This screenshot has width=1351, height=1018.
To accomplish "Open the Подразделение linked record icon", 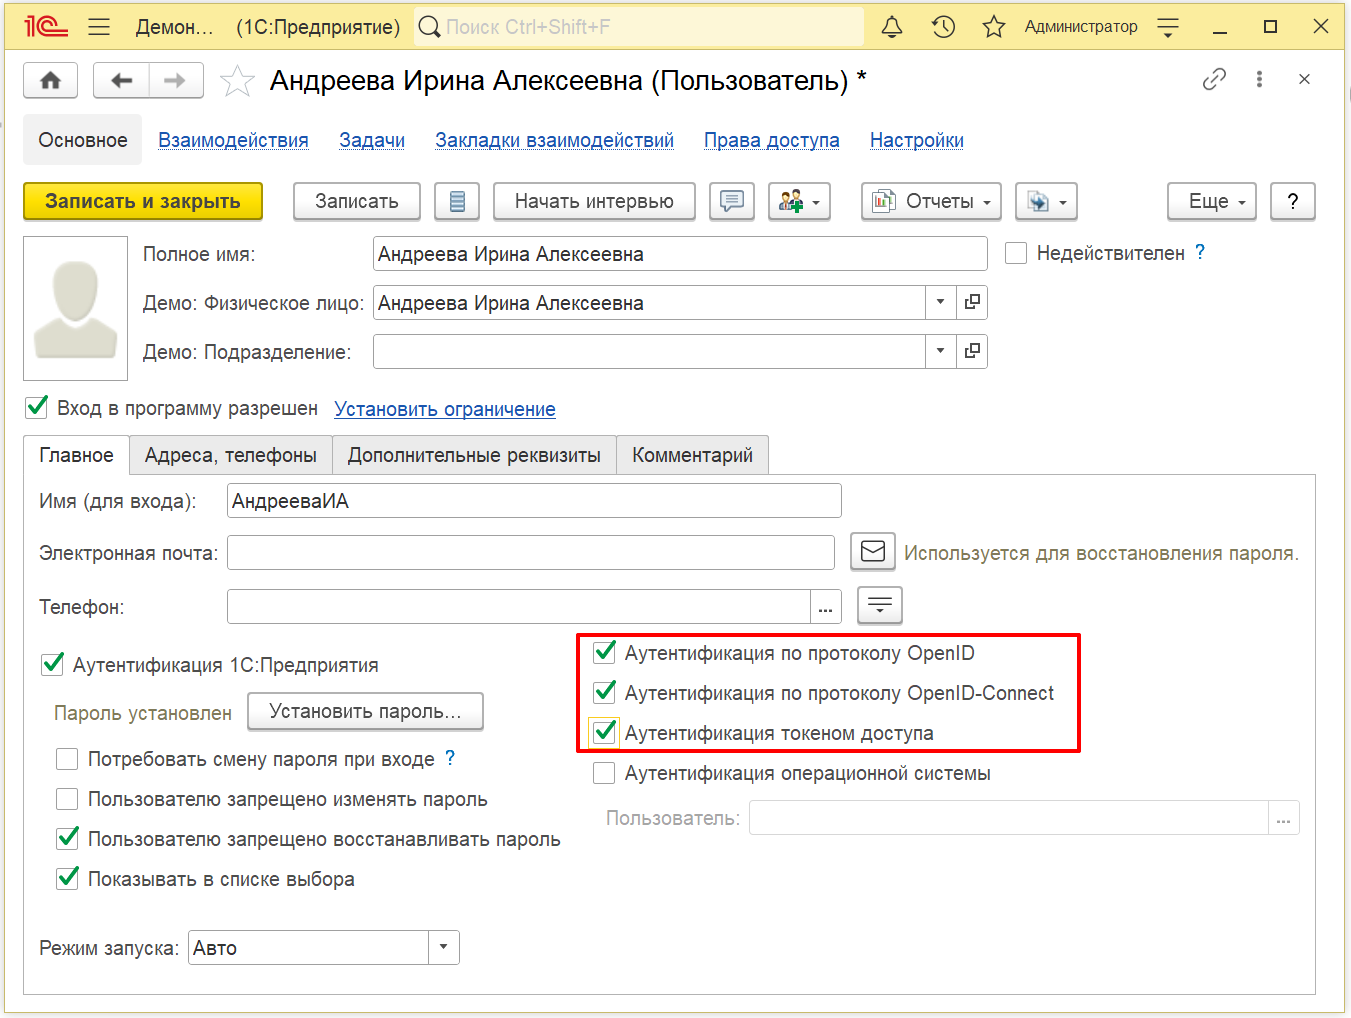I will (972, 351).
